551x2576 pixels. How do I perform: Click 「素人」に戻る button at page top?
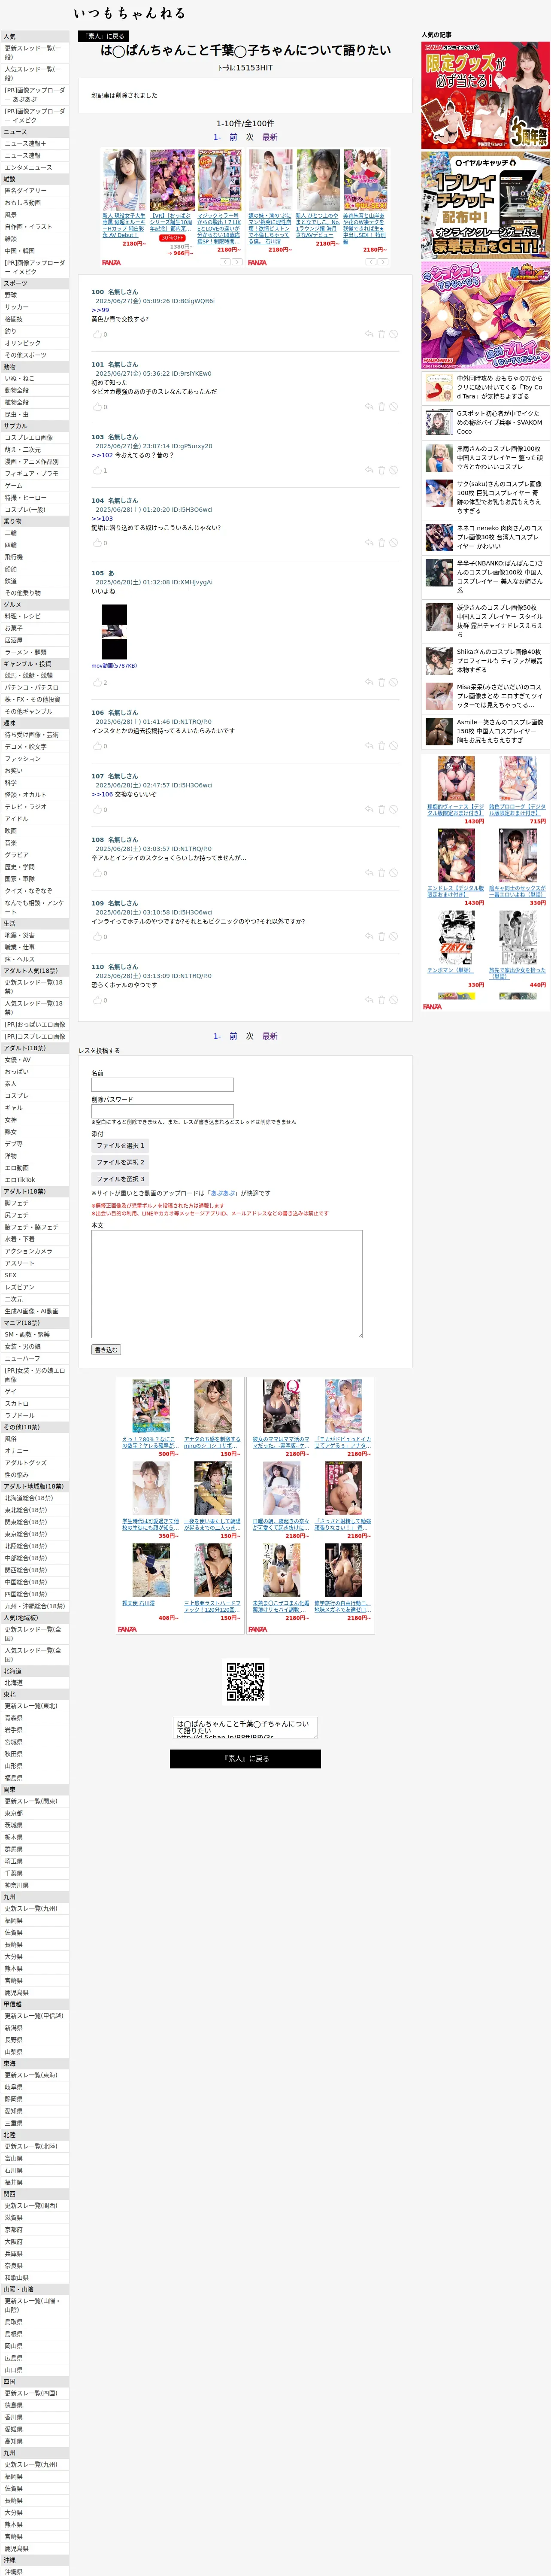pyautogui.click(x=103, y=36)
